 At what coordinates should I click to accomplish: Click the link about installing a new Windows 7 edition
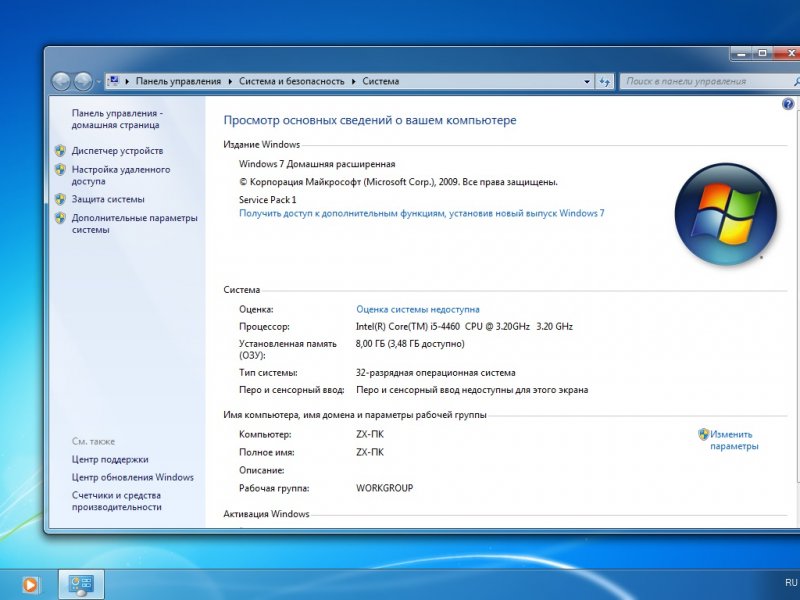click(x=421, y=213)
